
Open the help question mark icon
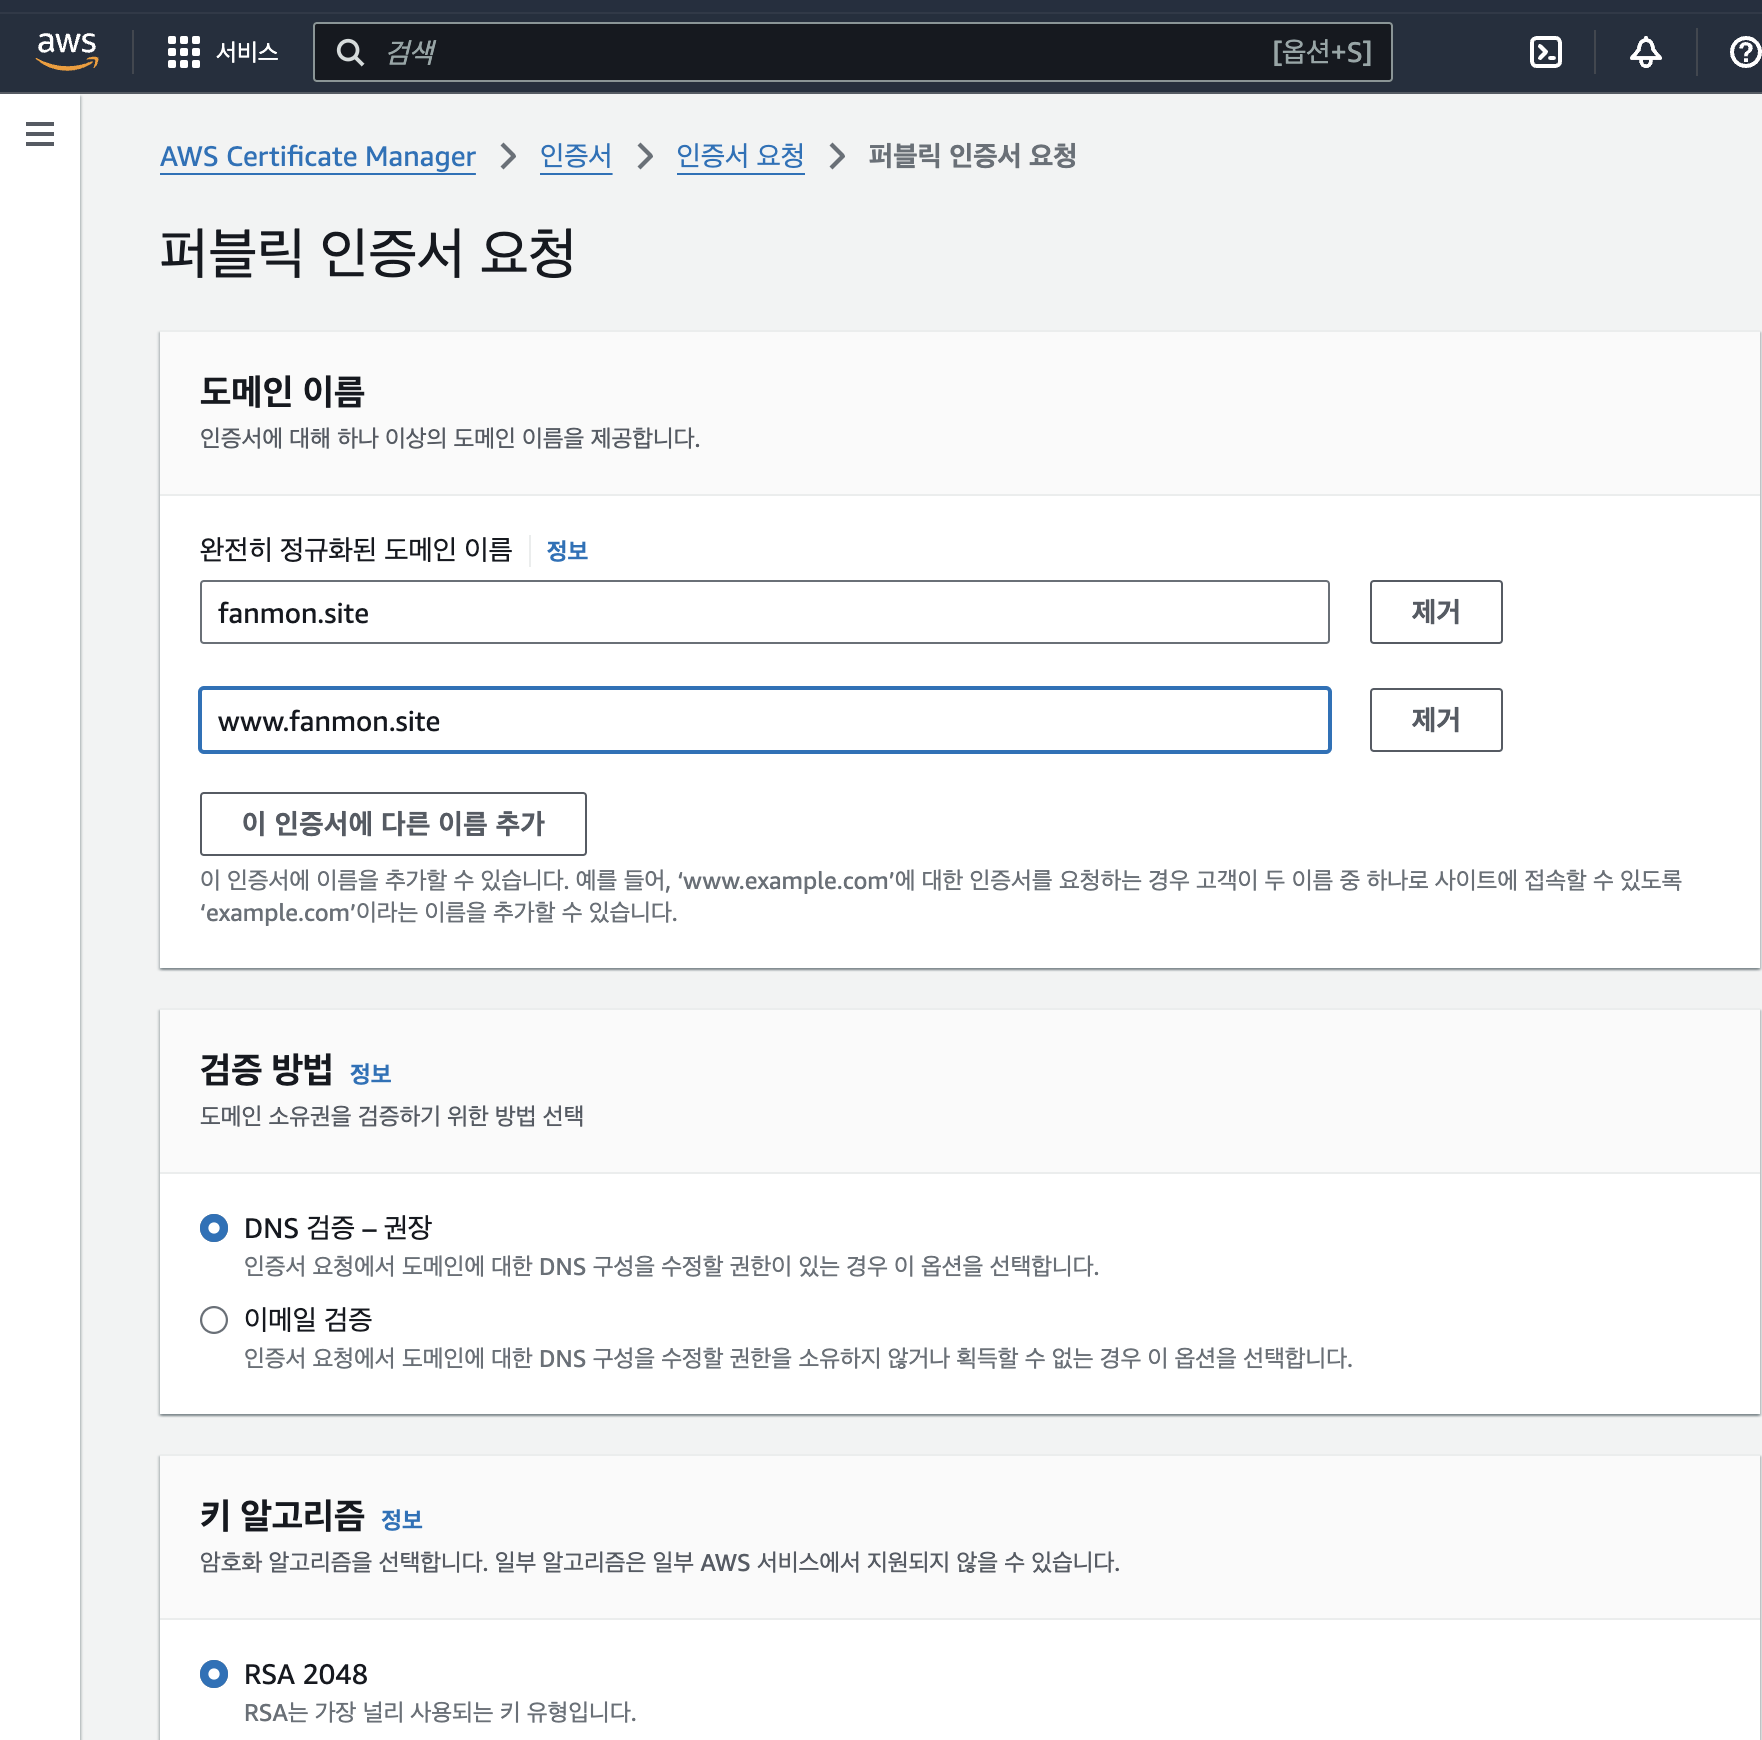pyautogui.click(x=1745, y=52)
